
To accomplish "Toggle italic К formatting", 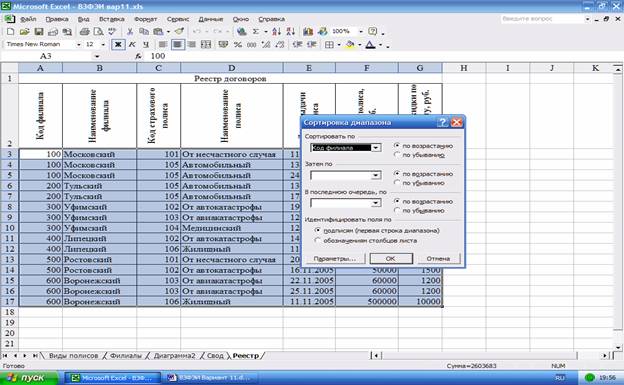I will (x=132, y=45).
